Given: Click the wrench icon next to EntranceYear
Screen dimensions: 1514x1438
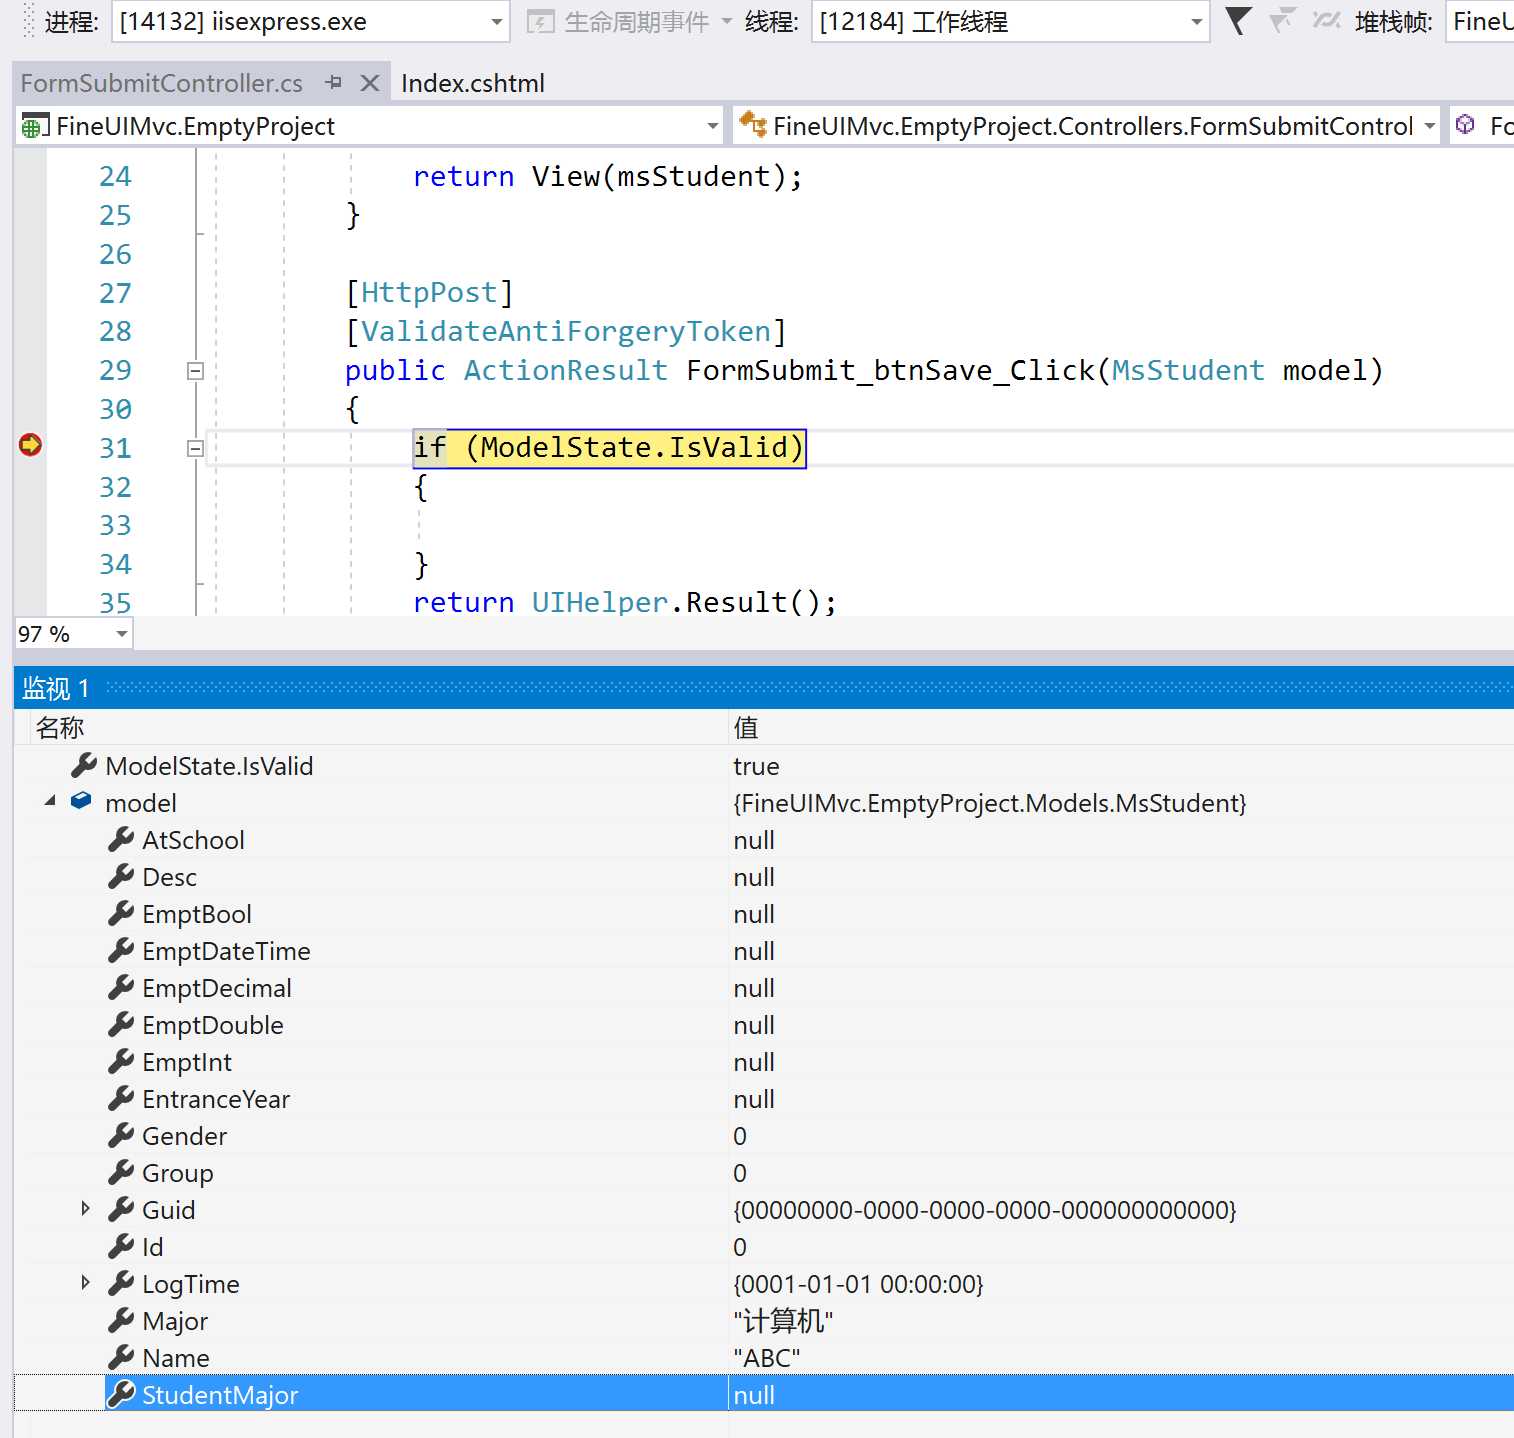Looking at the screenshot, I should (x=121, y=1098).
